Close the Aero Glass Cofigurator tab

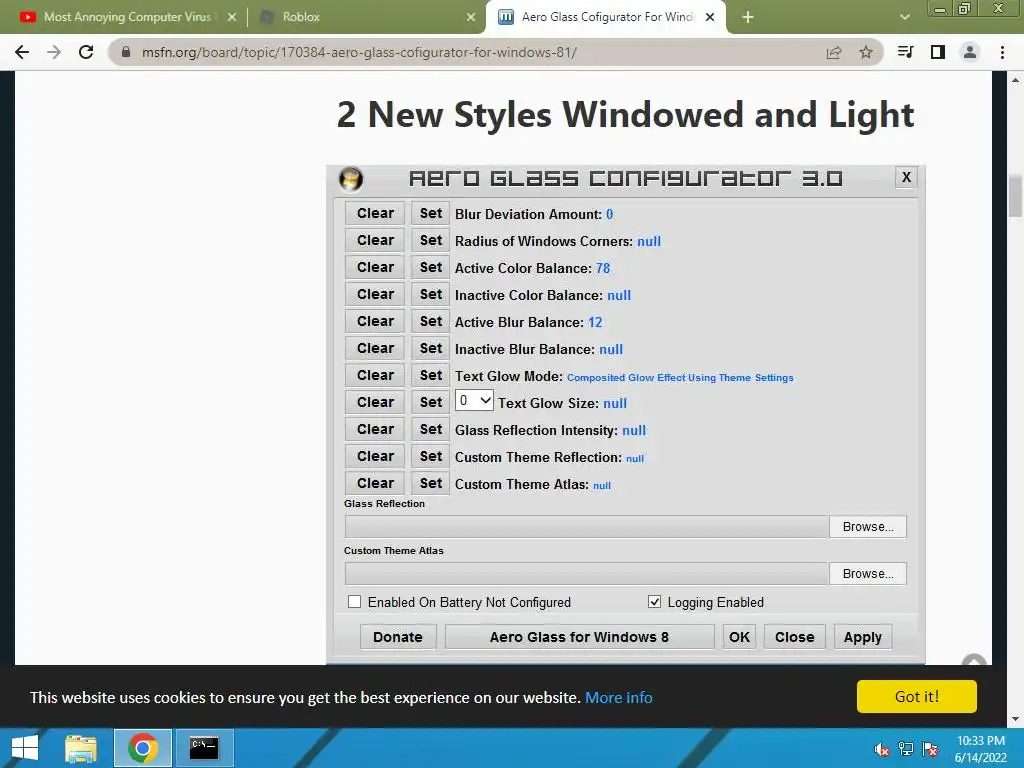click(710, 17)
